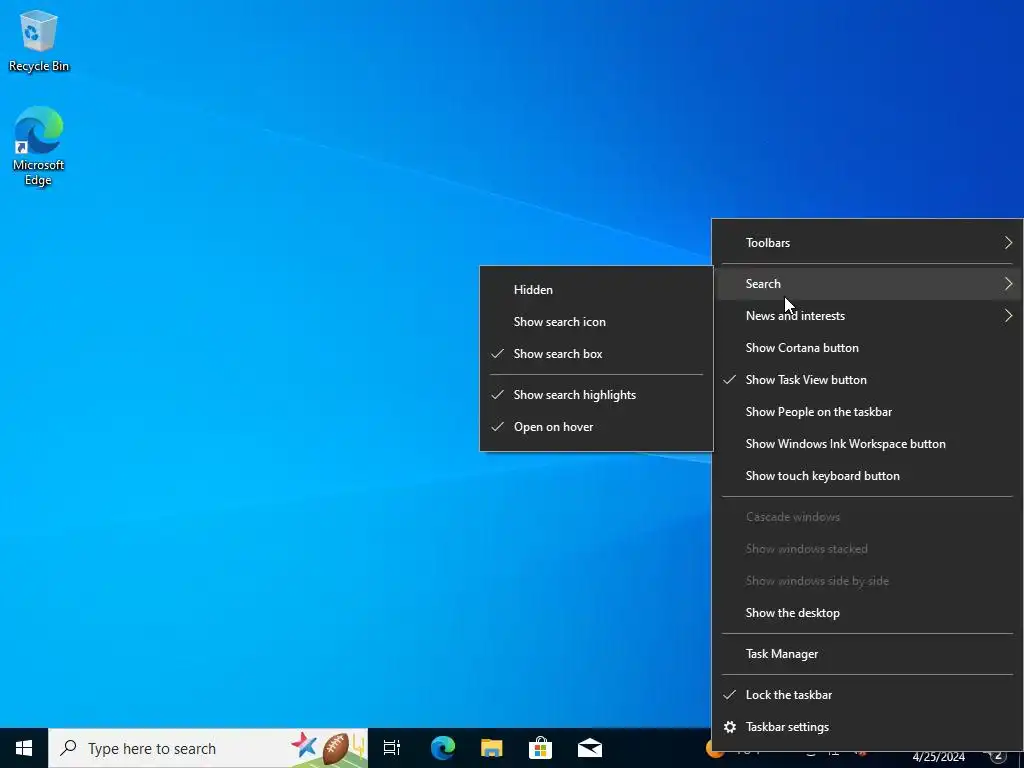The image size is (1024, 768).
Task: Enable Show Windows Ink Workspace button
Action: (x=867, y=443)
